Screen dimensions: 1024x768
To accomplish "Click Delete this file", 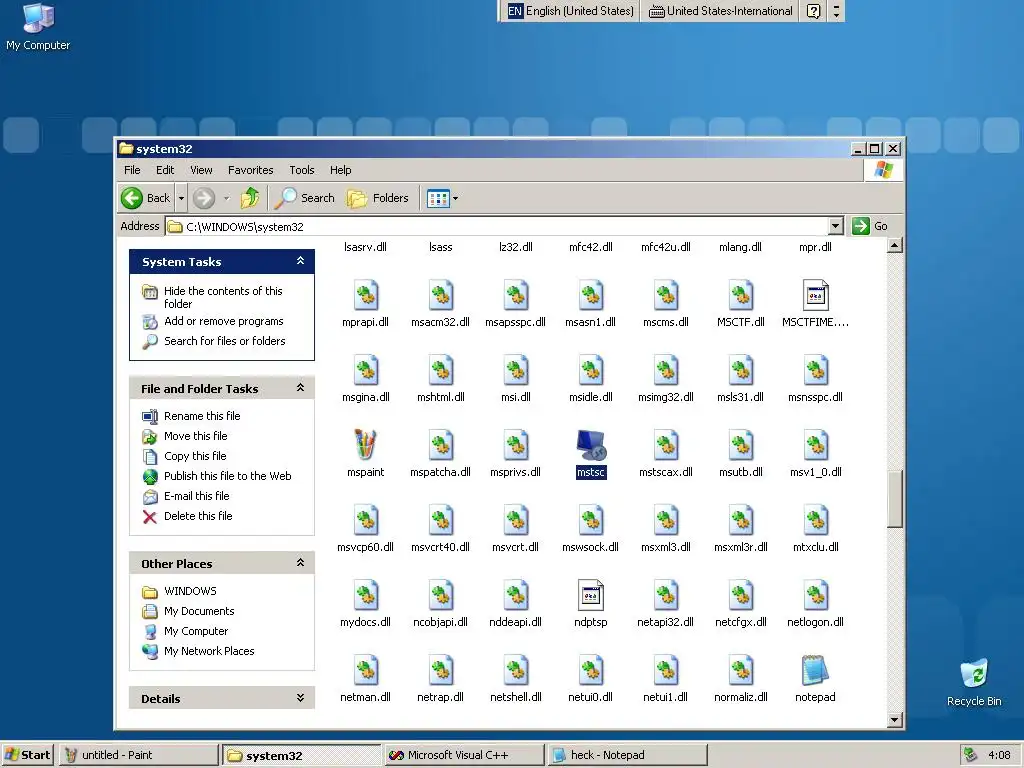I will point(198,516).
